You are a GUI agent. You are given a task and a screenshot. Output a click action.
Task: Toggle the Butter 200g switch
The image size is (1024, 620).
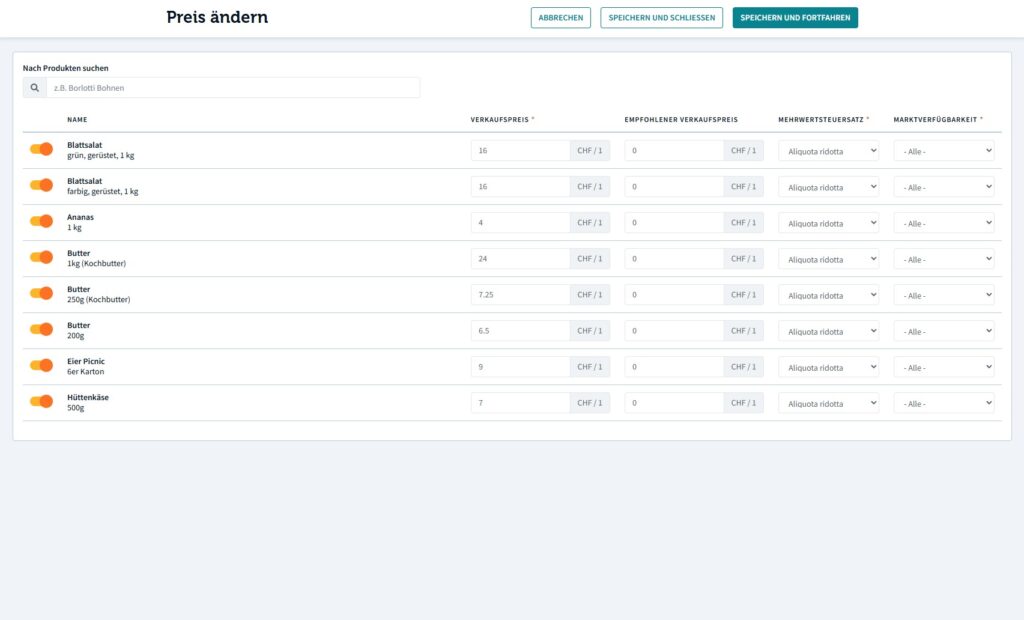click(41, 329)
